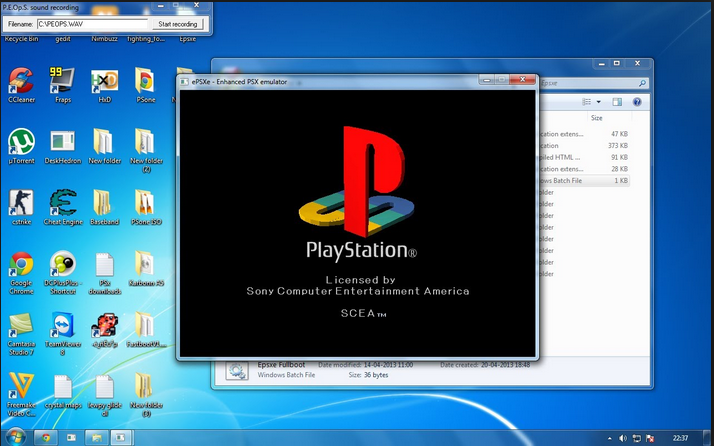Image resolution: width=714 pixels, height=446 pixels.
Task: Click the Epsxe Fullboot details pane file icon
Action: pyautogui.click(x=237, y=371)
